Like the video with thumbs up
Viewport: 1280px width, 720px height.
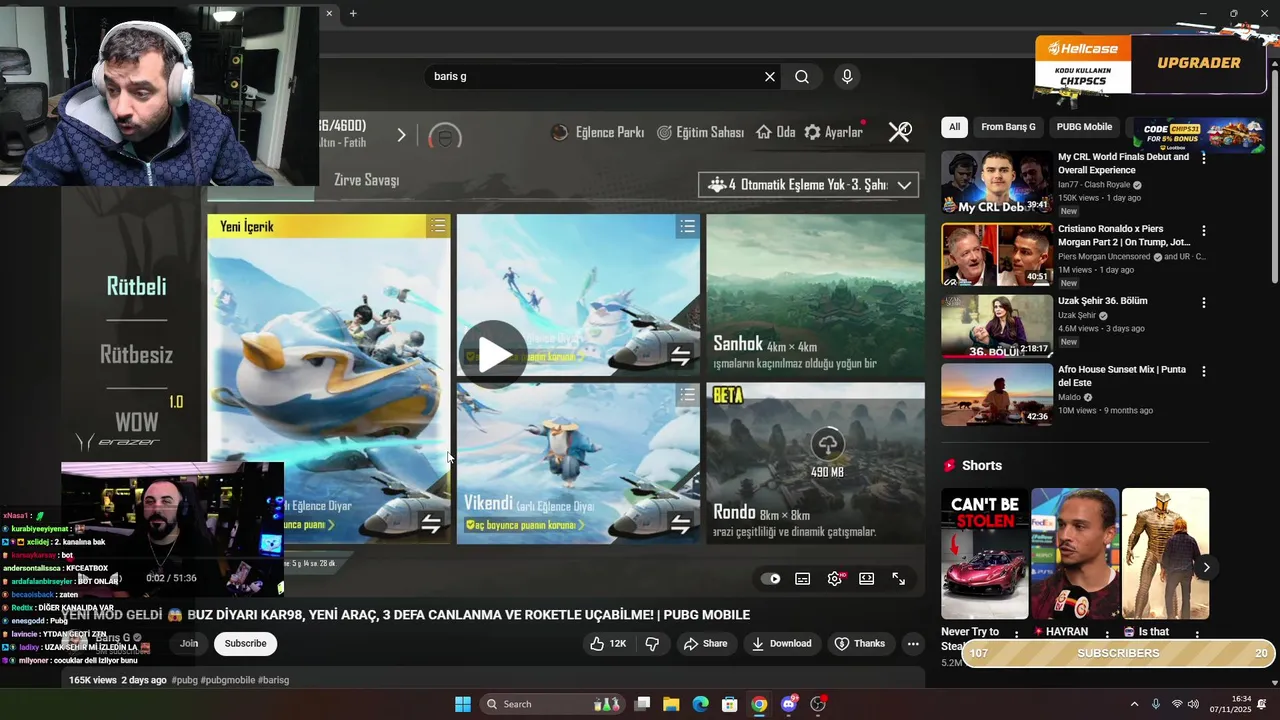[x=608, y=644]
